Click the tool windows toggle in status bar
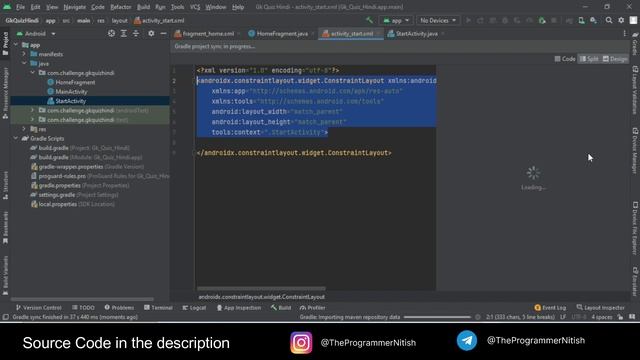Screen dimensions: 640x360 [x=5, y=317]
